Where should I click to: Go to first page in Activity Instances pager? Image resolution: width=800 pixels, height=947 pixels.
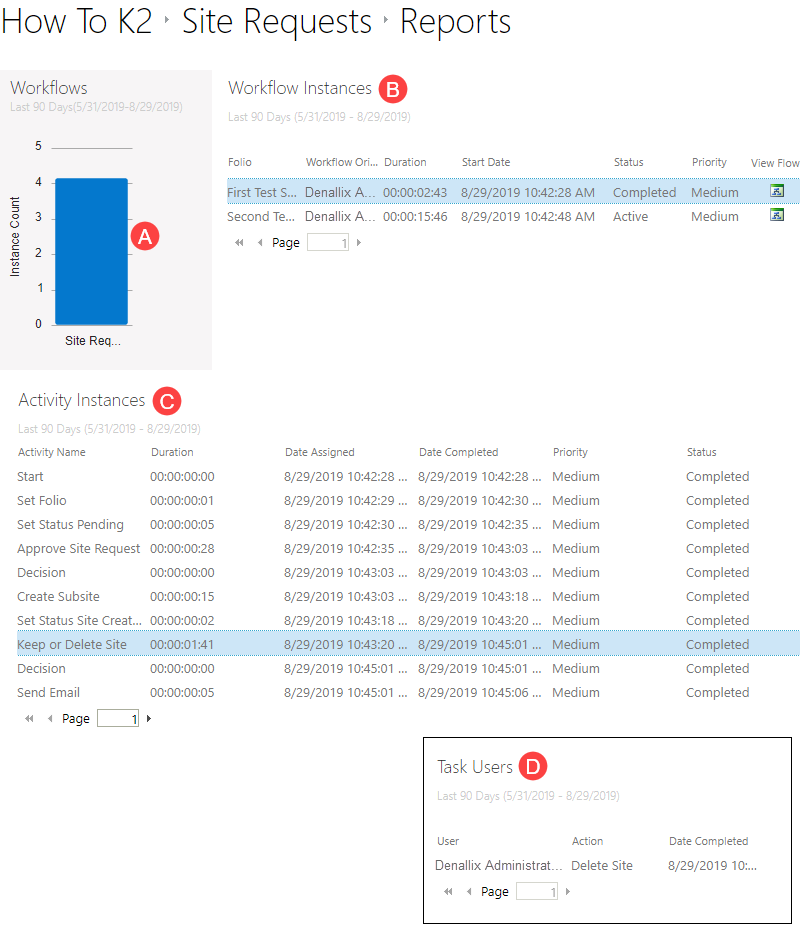29,717
